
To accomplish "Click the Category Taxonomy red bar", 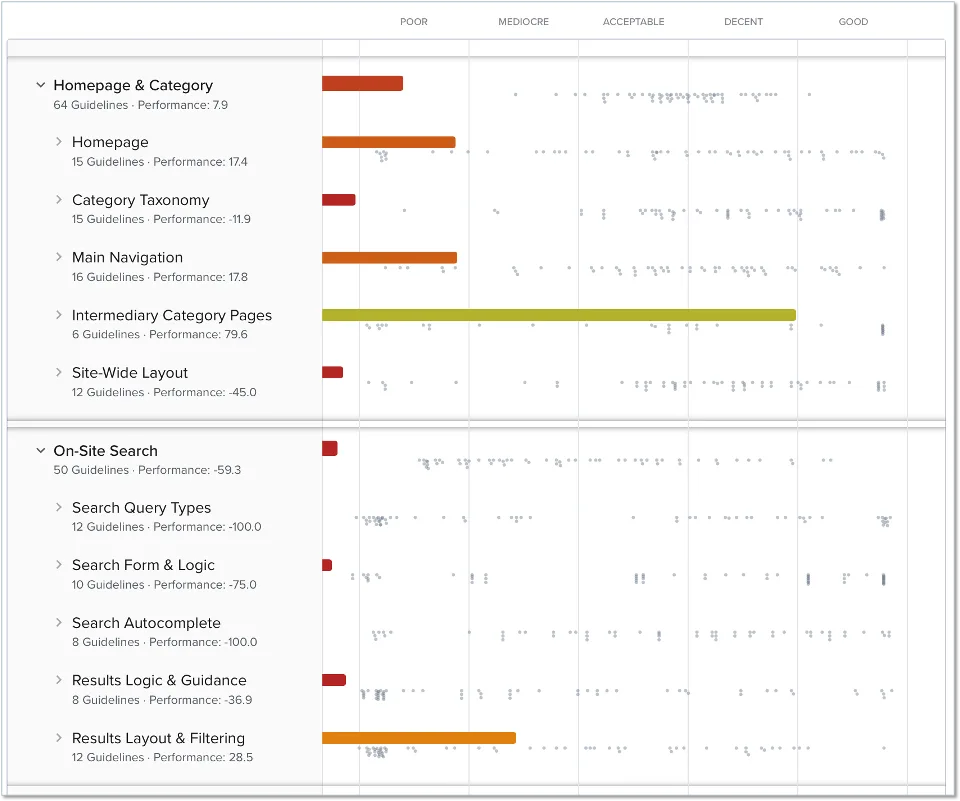I will pyautogui.click(x=339, y=200).
